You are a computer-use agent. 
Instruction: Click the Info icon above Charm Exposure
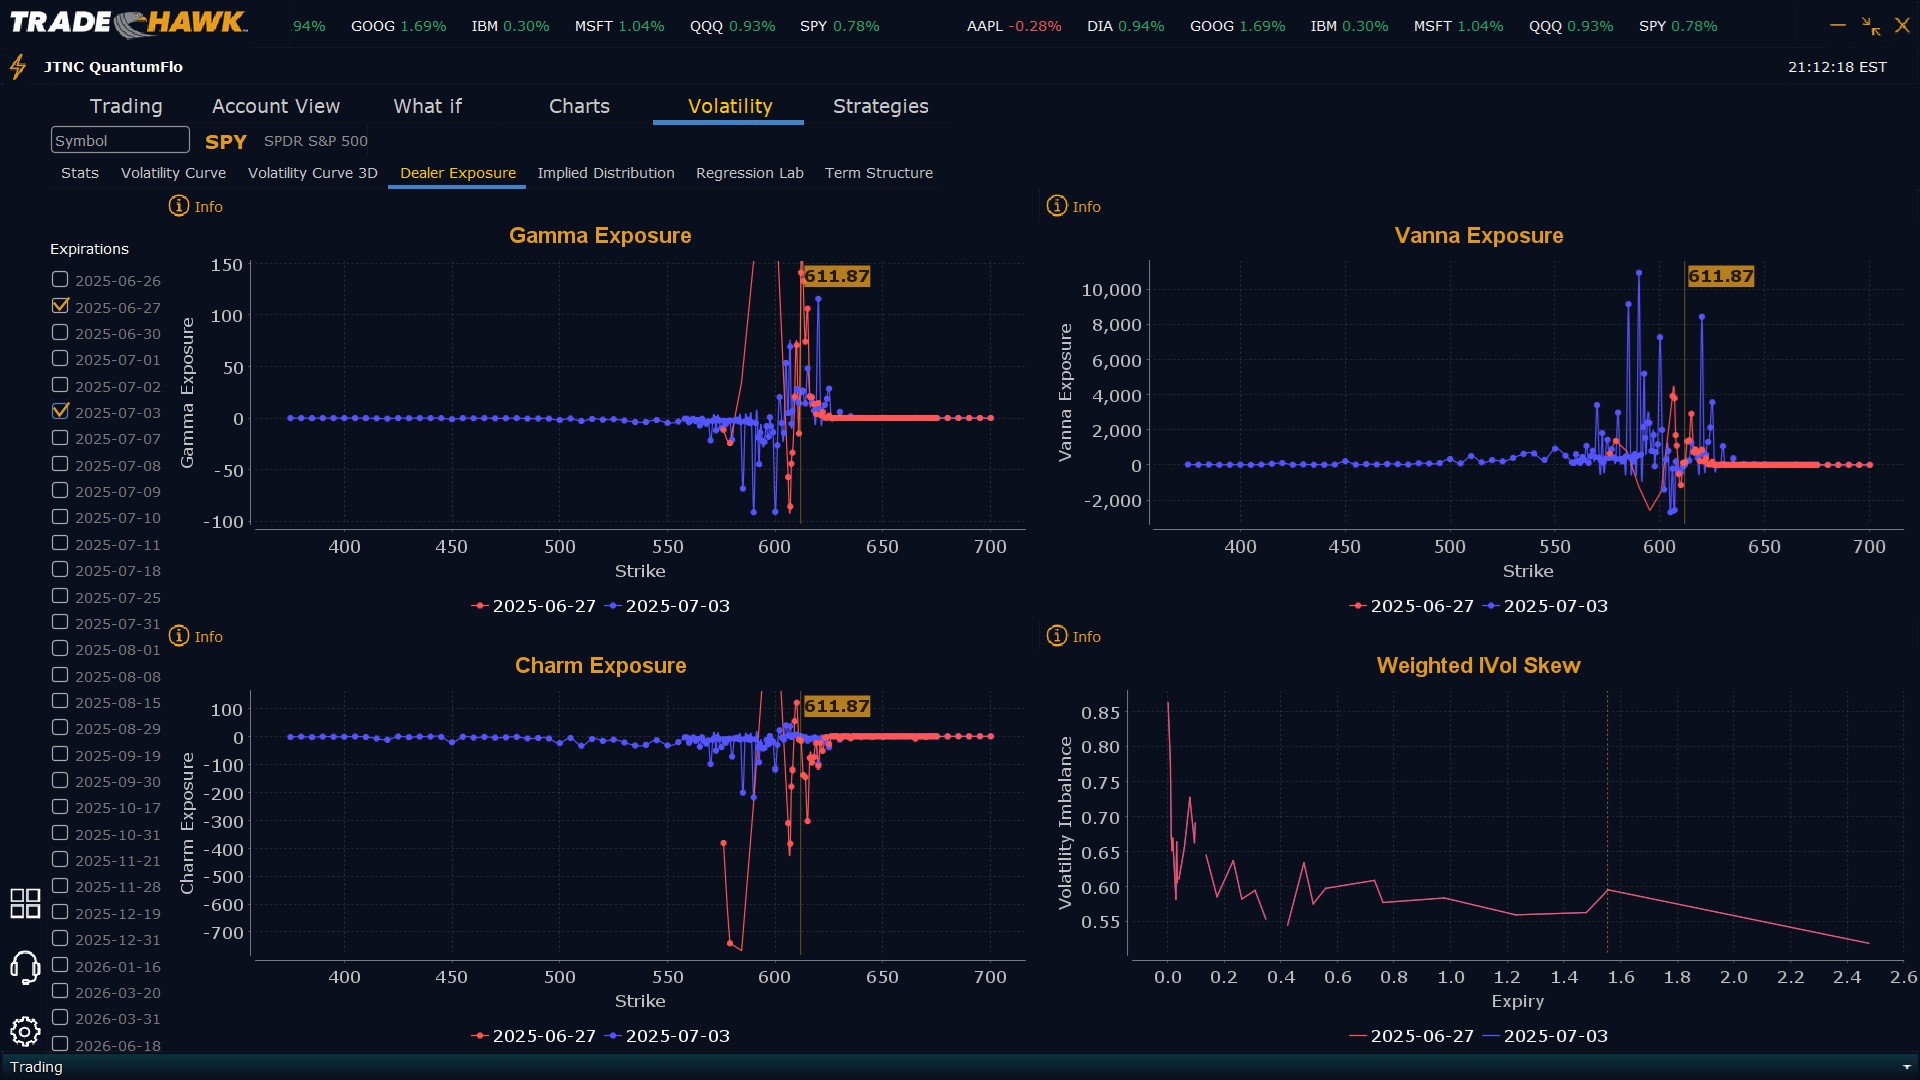[179, 636]
